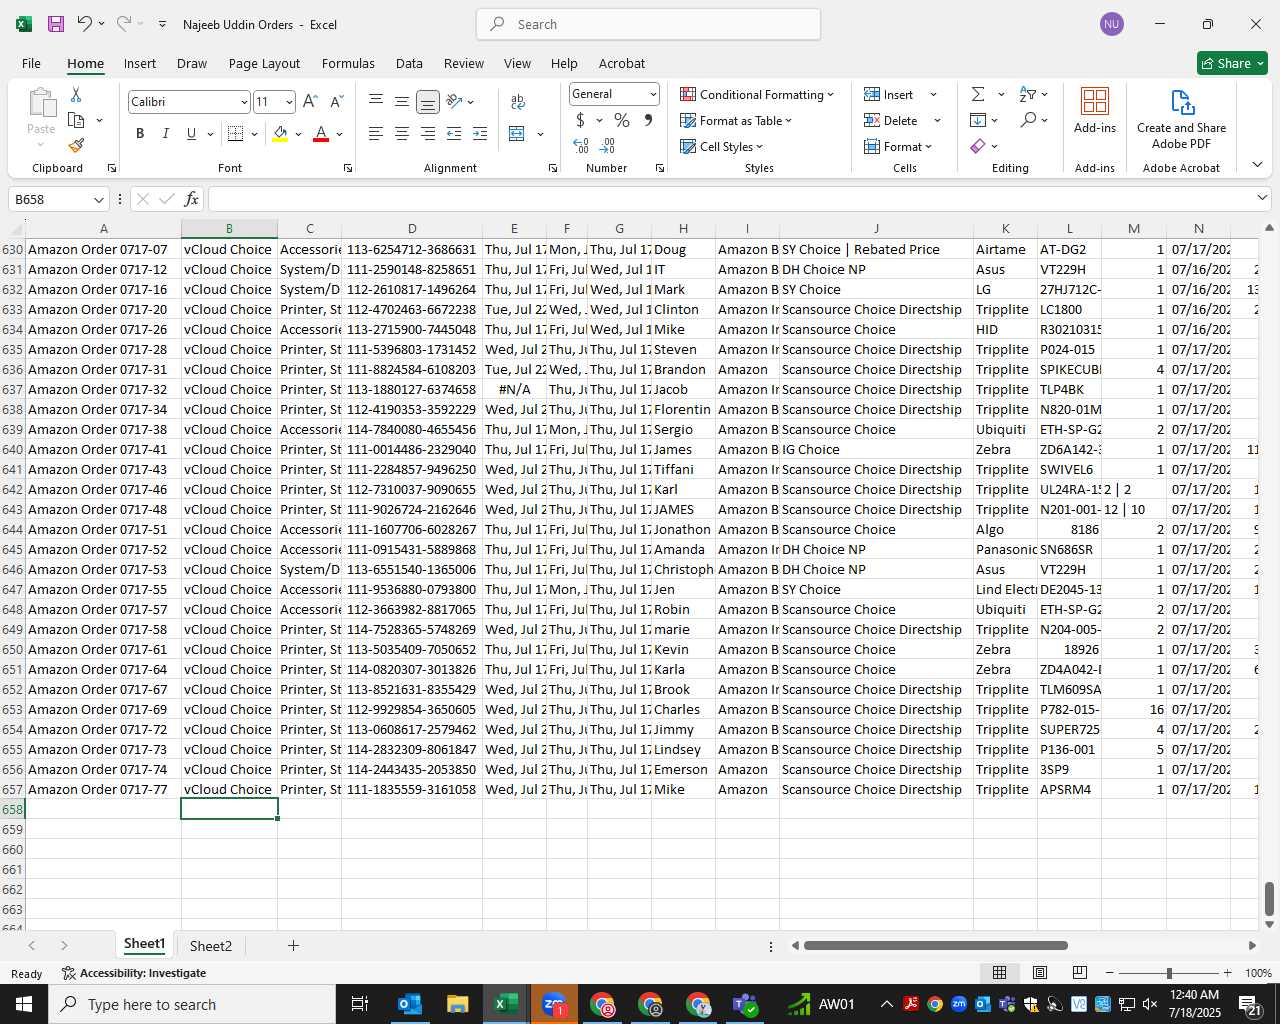This screenshot has width=1280, height=1024.
Task: Collapse the ribbon with the chevron
Action: click(x=1257, y=165)
